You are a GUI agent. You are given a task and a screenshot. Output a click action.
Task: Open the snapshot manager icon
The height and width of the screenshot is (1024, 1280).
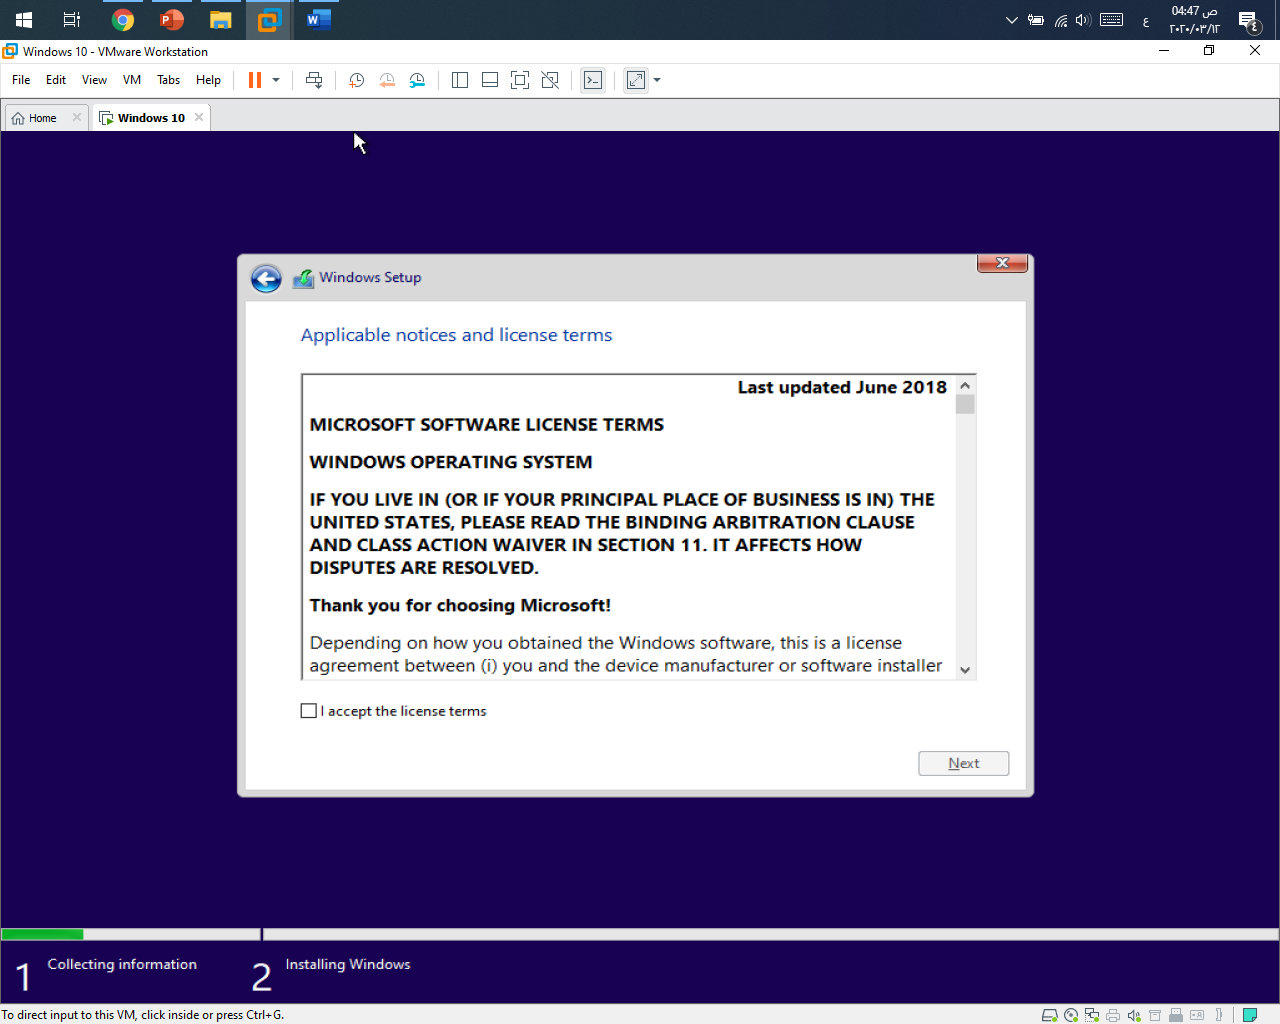coord(417,80)
